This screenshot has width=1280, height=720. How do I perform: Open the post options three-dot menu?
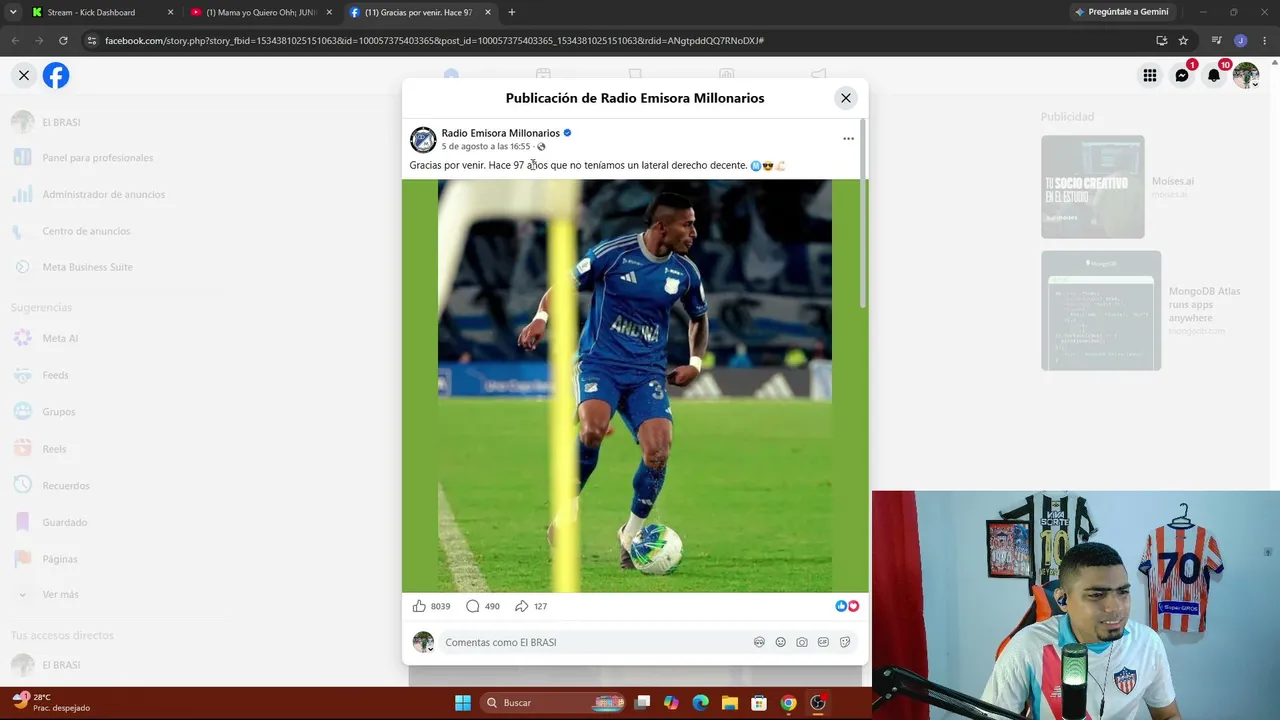click(x=848, y=139)
